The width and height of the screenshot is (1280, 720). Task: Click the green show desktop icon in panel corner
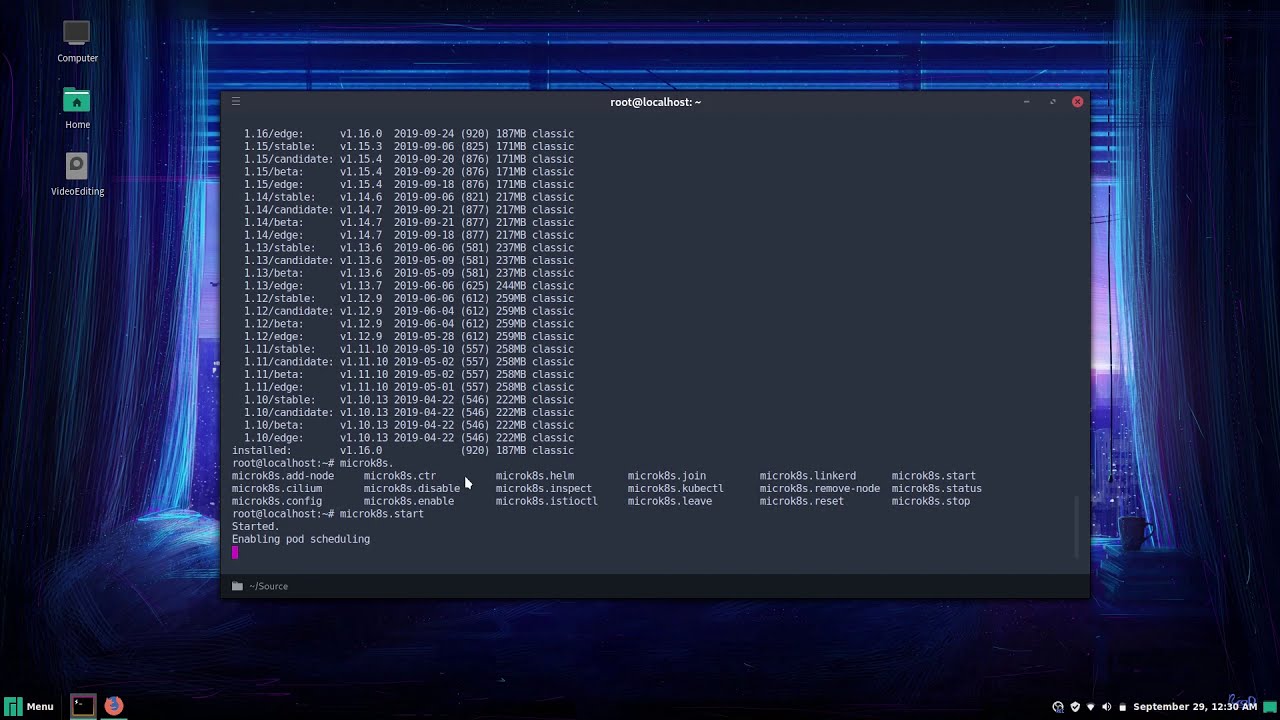coord(1269,706)
